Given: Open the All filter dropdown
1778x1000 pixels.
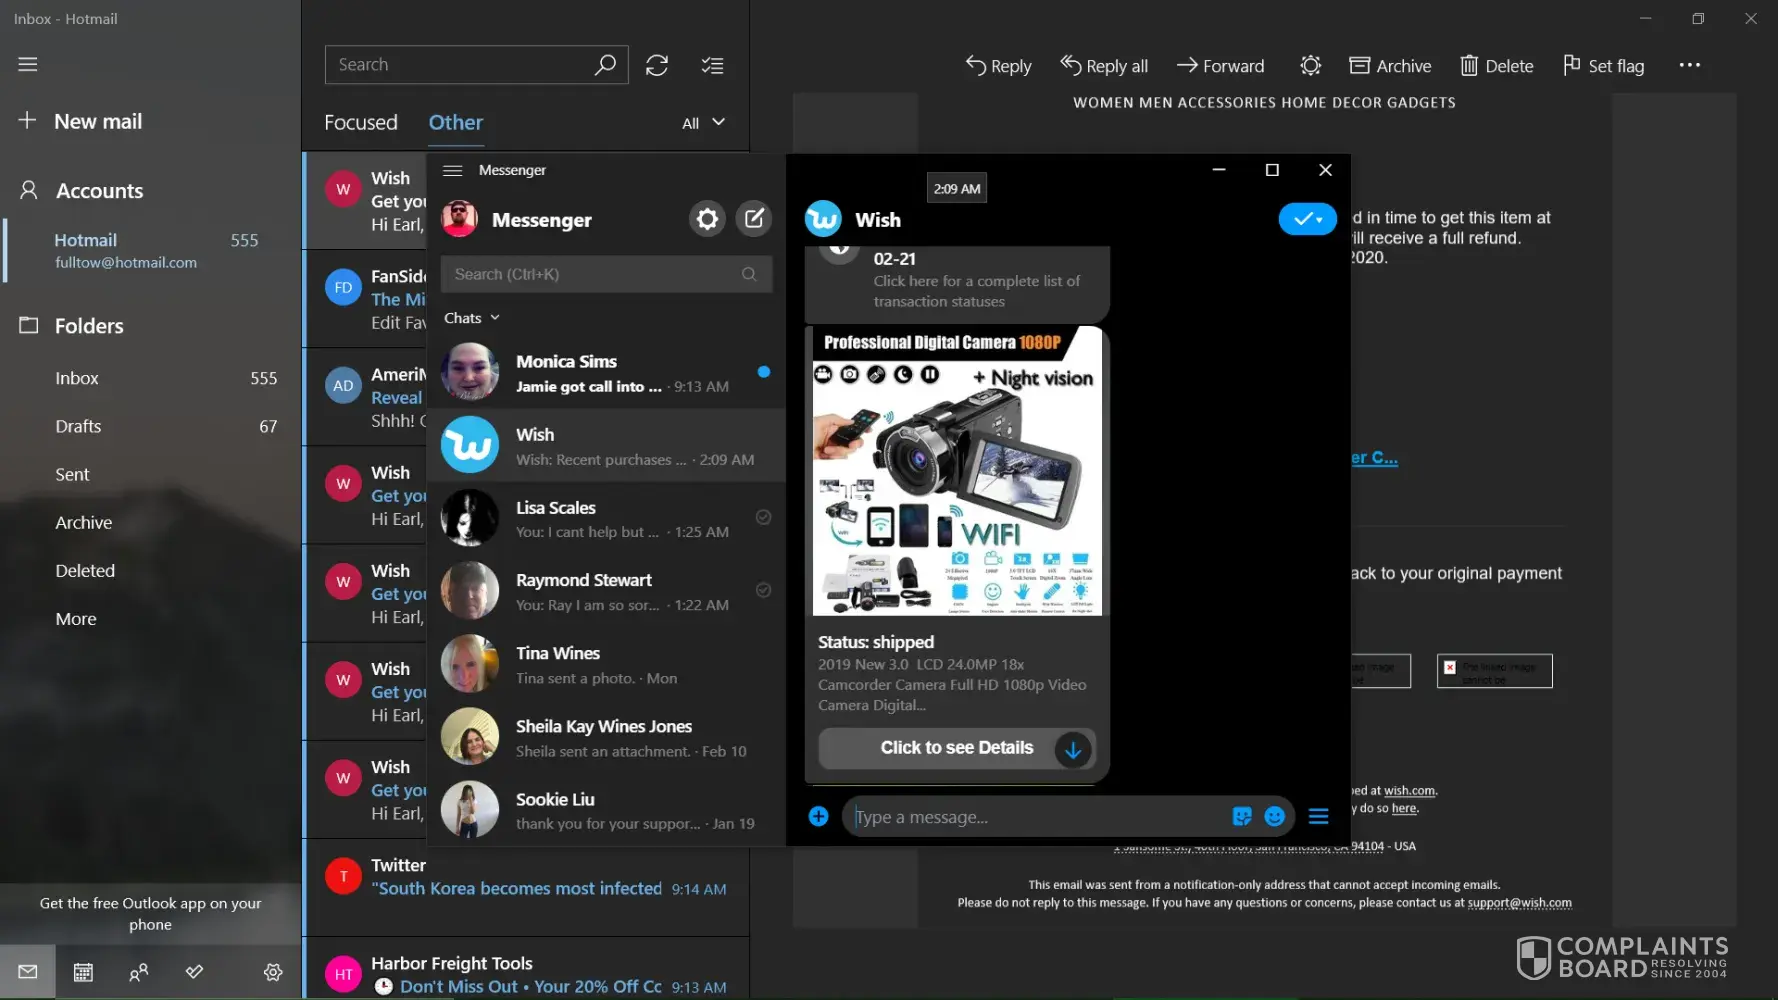Looking at the screenshot, I should tap(703, 123).
